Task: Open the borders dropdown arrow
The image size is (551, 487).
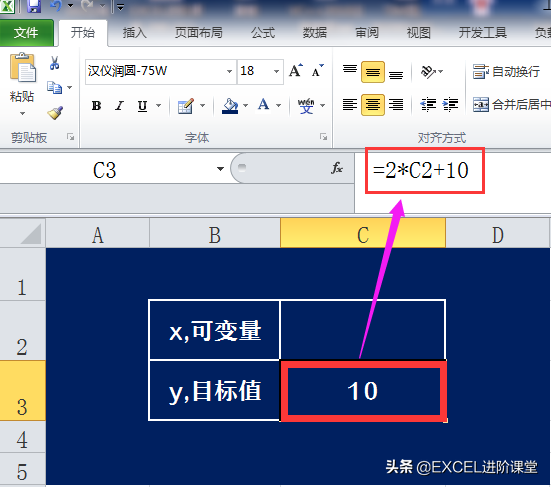Action: click(203, 105)
